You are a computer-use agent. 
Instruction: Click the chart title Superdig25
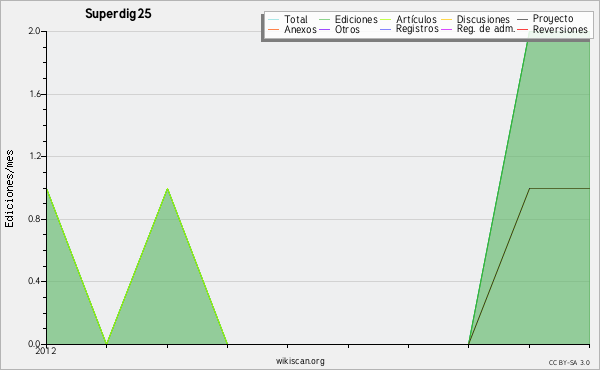118,14
